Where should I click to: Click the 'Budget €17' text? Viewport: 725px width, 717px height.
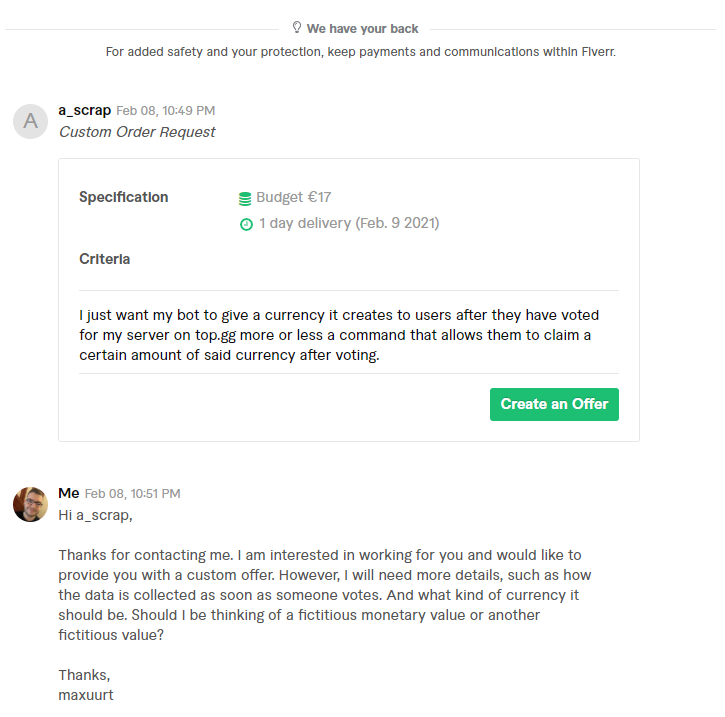[293, 197]
